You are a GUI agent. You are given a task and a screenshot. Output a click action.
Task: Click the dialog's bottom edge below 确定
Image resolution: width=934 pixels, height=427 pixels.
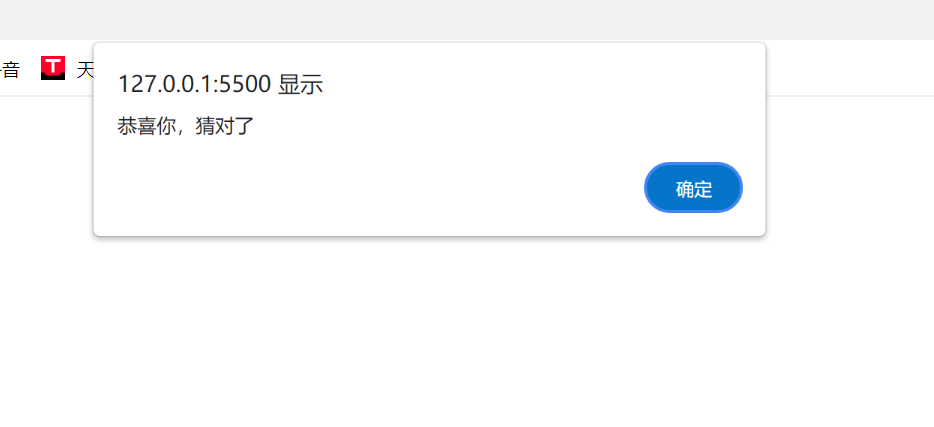[693, 236]
